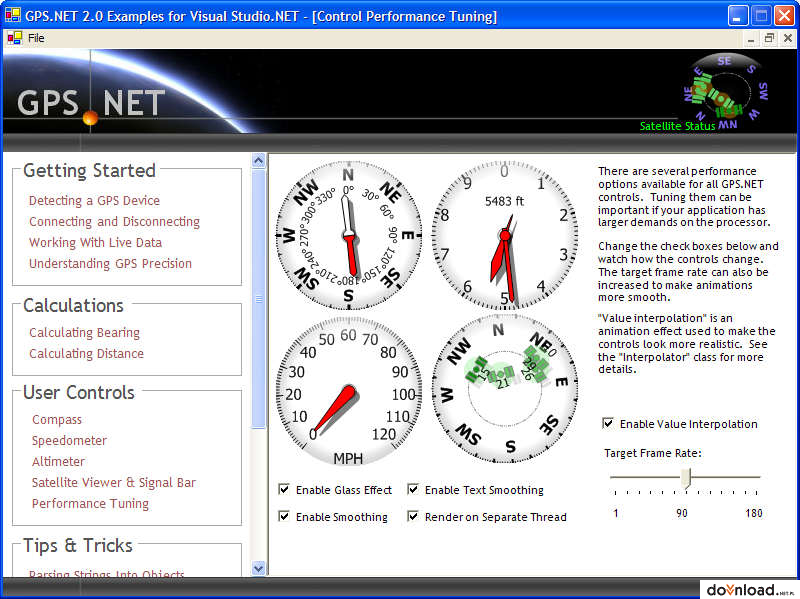
Task: Open the Calculating Bearing example
Action: point(84,333)
